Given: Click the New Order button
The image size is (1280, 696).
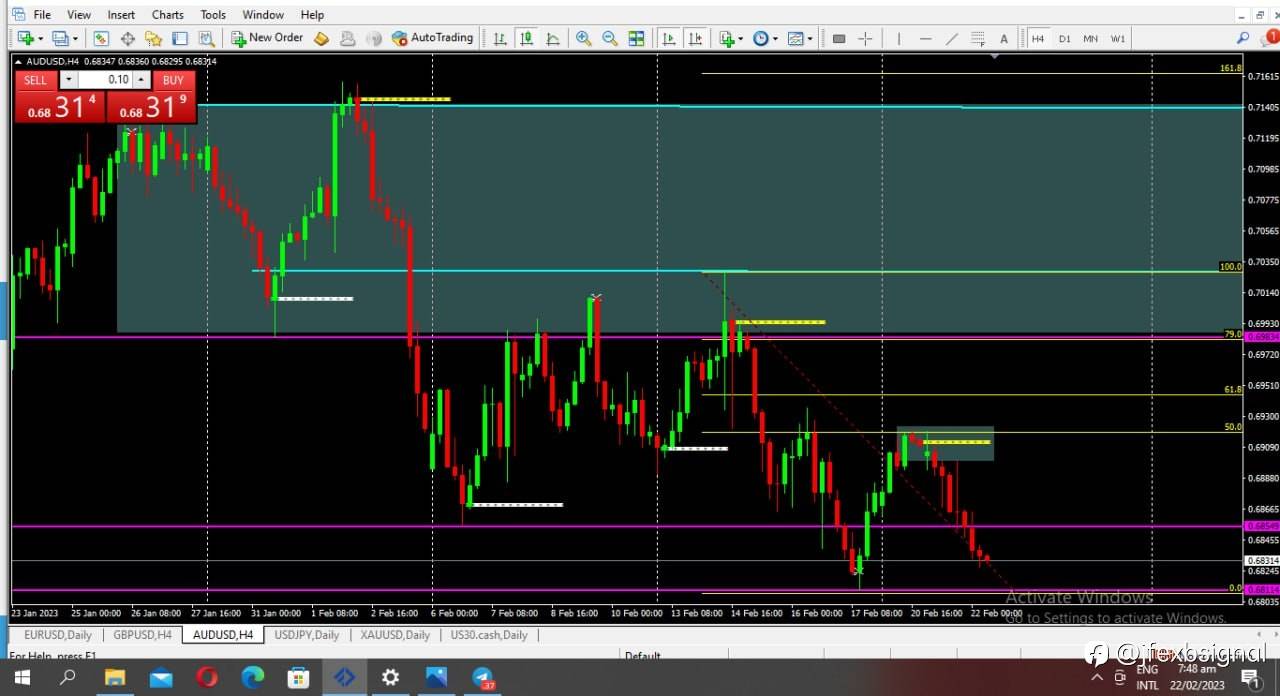Looking at the screenshot, I should [x=267, y=38].
